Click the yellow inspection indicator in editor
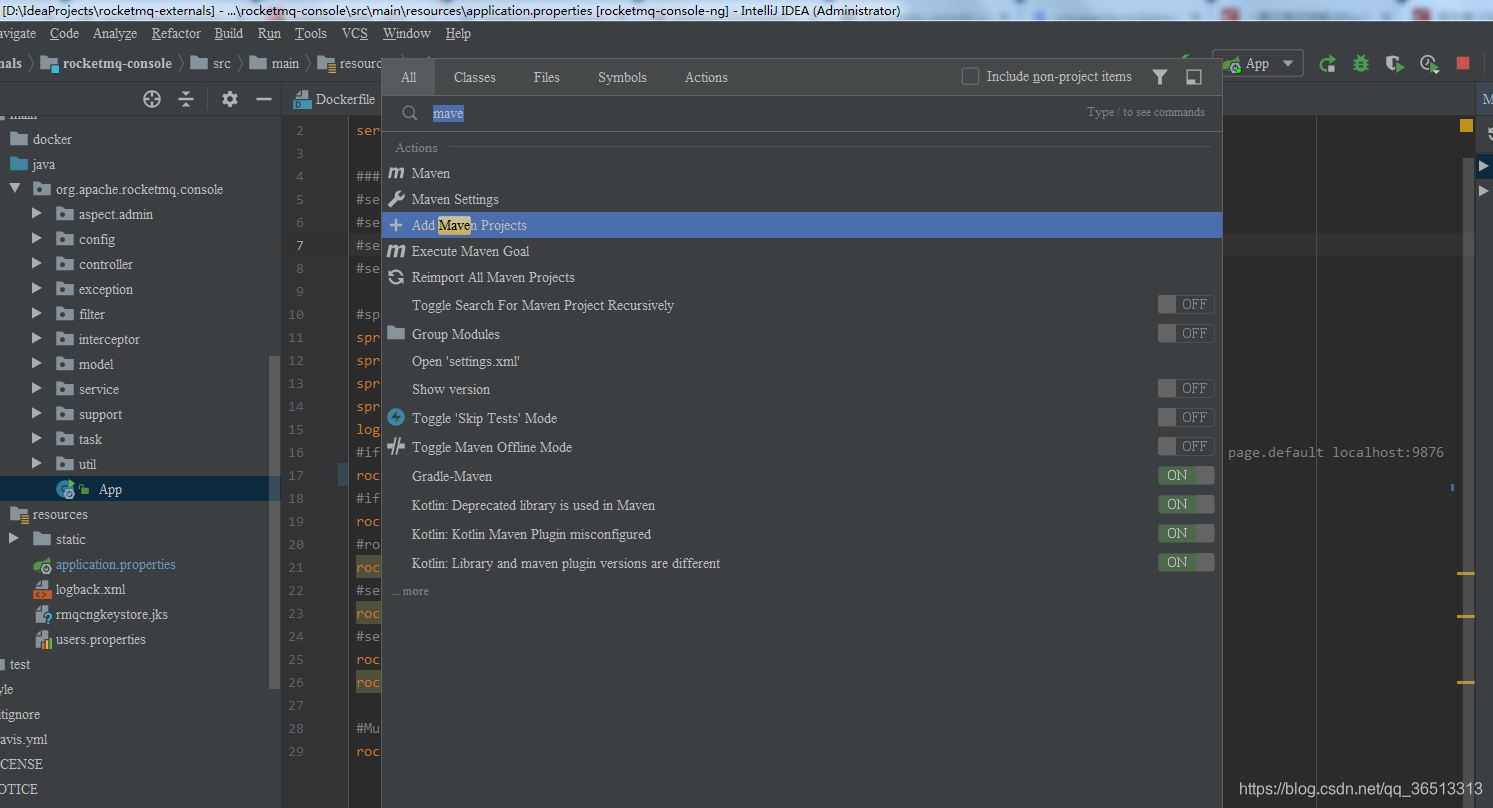Image resolution: width=1493 pixels, height=808 pixels. (1466, 125)
